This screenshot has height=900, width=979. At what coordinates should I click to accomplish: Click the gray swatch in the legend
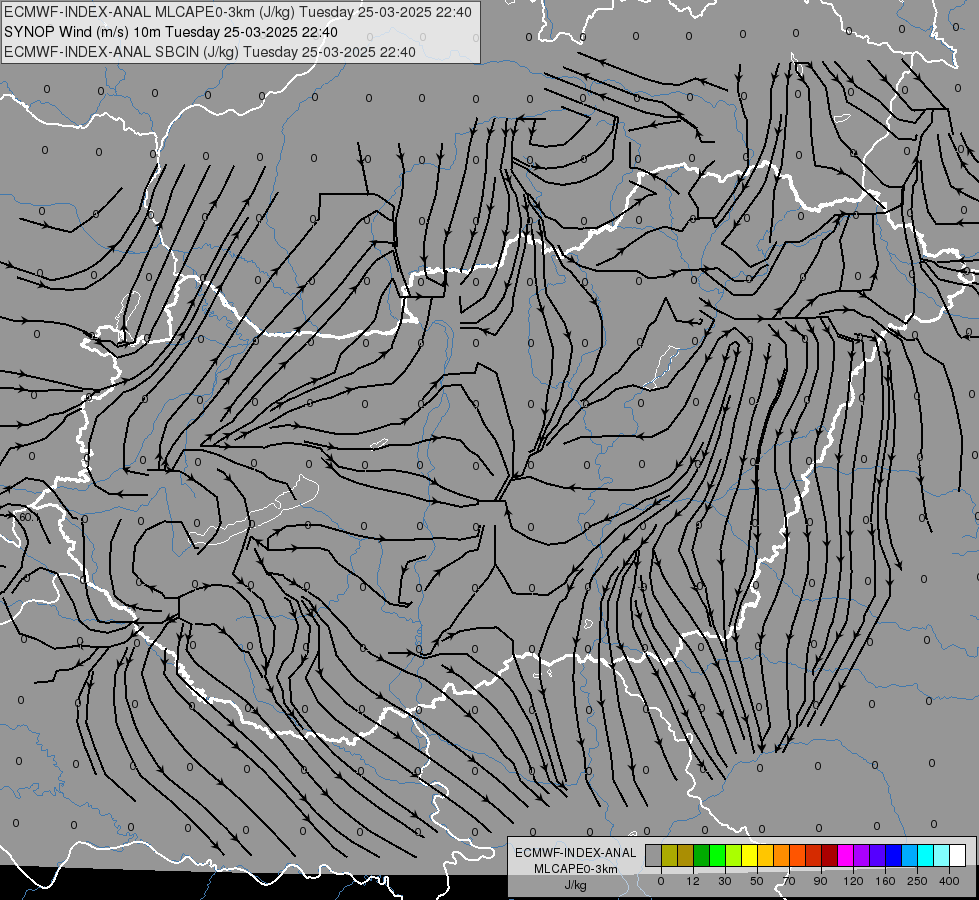pos(654,855)
